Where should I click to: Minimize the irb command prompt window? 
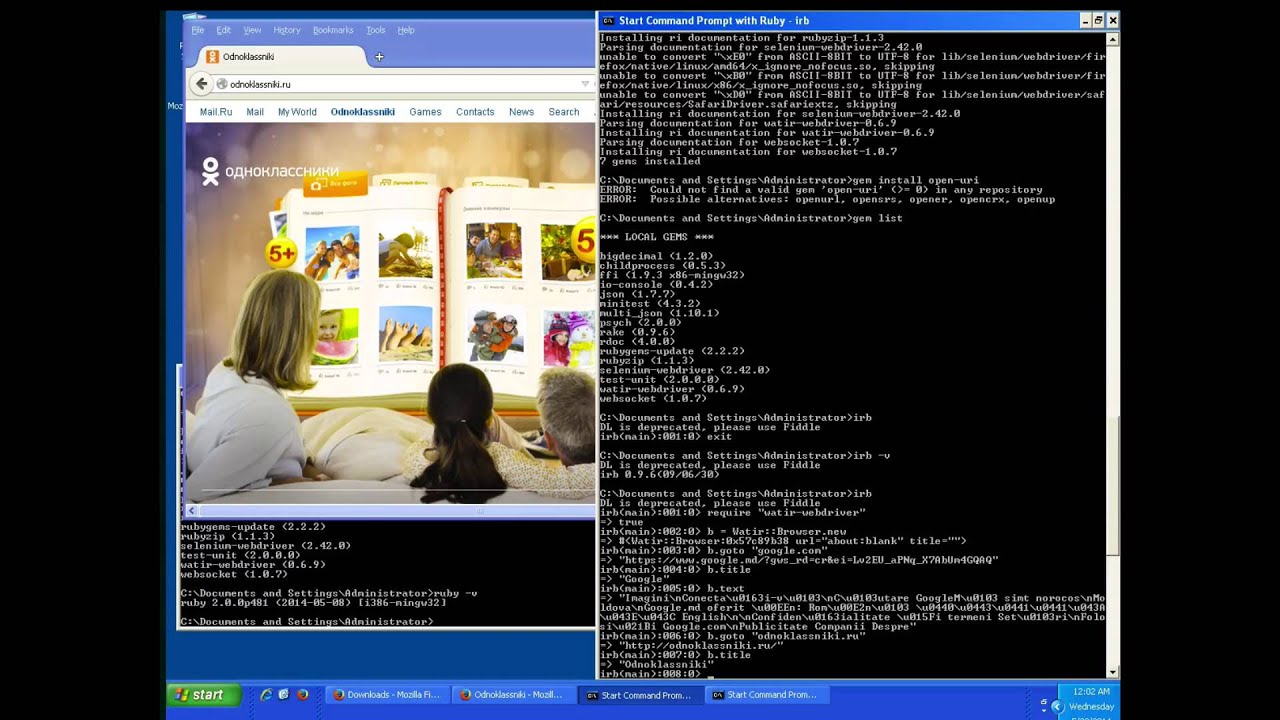tap(1085, 20)
